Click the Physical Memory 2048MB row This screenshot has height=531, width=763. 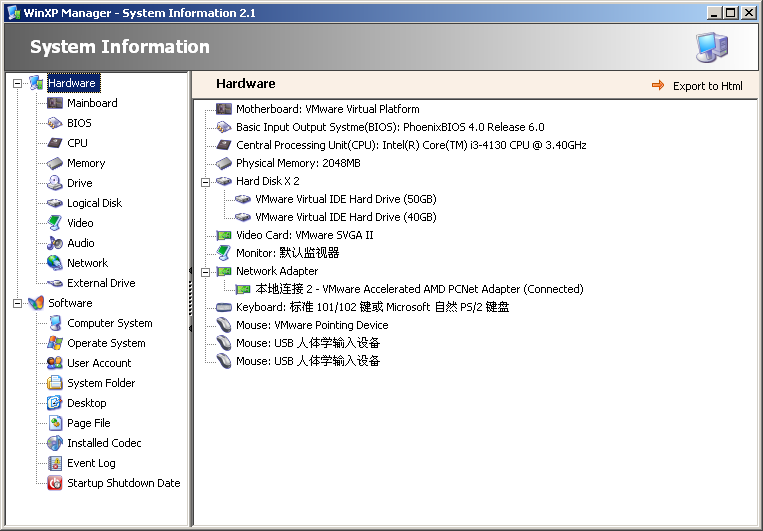point(298,163)
